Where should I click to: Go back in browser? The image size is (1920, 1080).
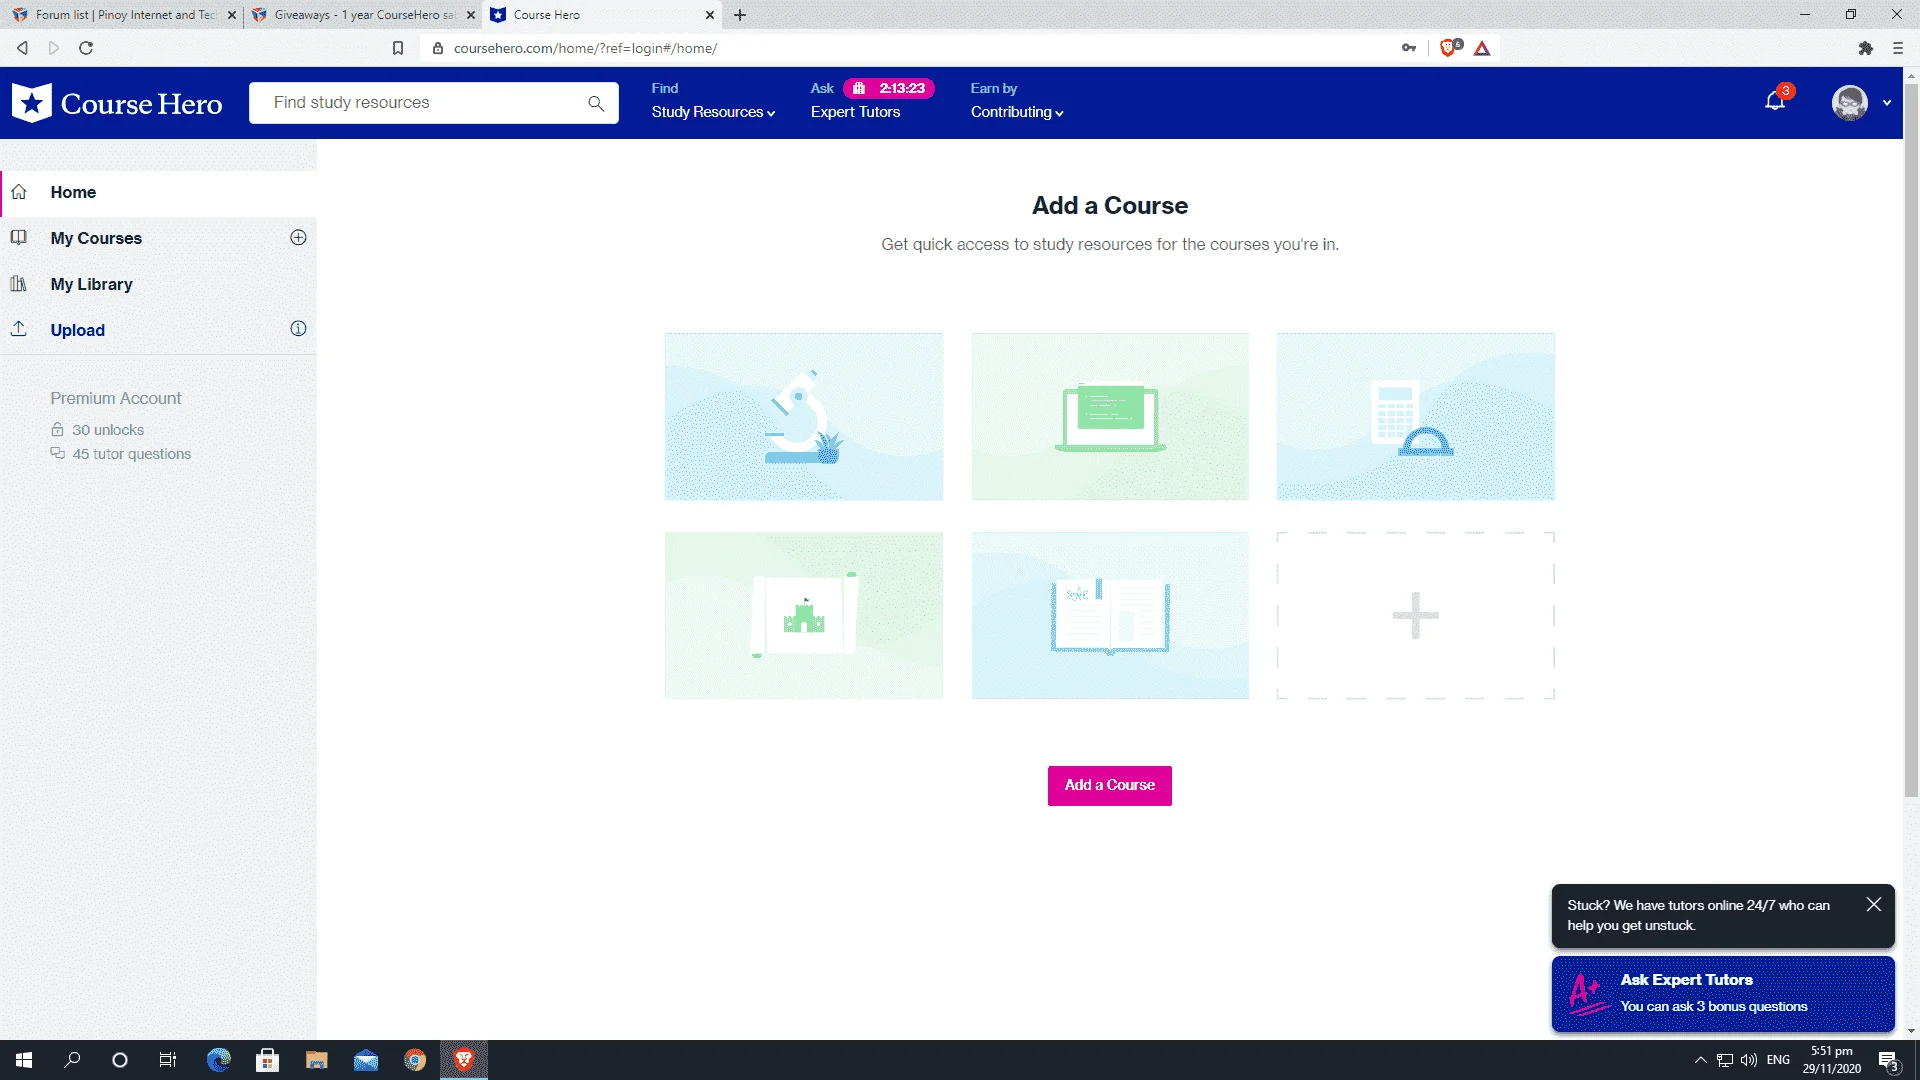22,48
